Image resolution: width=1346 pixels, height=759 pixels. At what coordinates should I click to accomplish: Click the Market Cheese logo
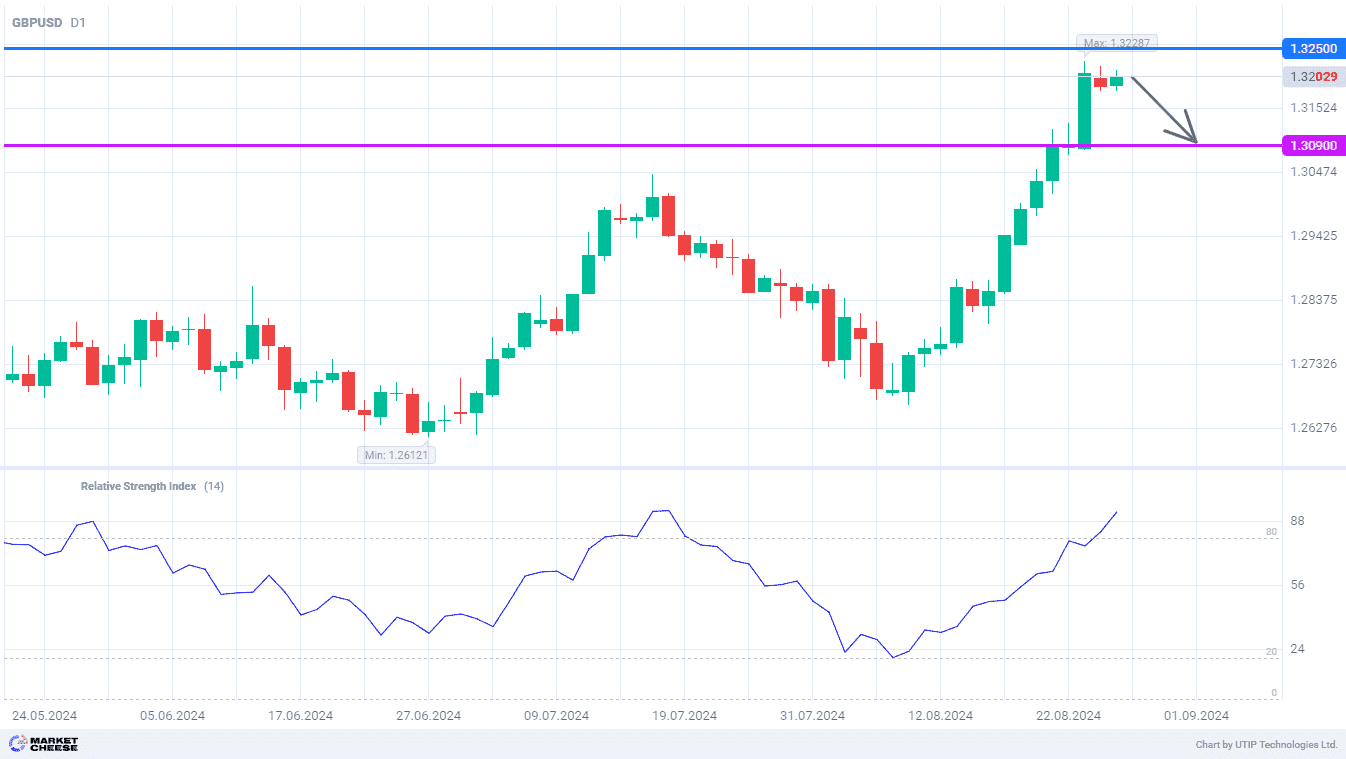[x=43, y=744]
